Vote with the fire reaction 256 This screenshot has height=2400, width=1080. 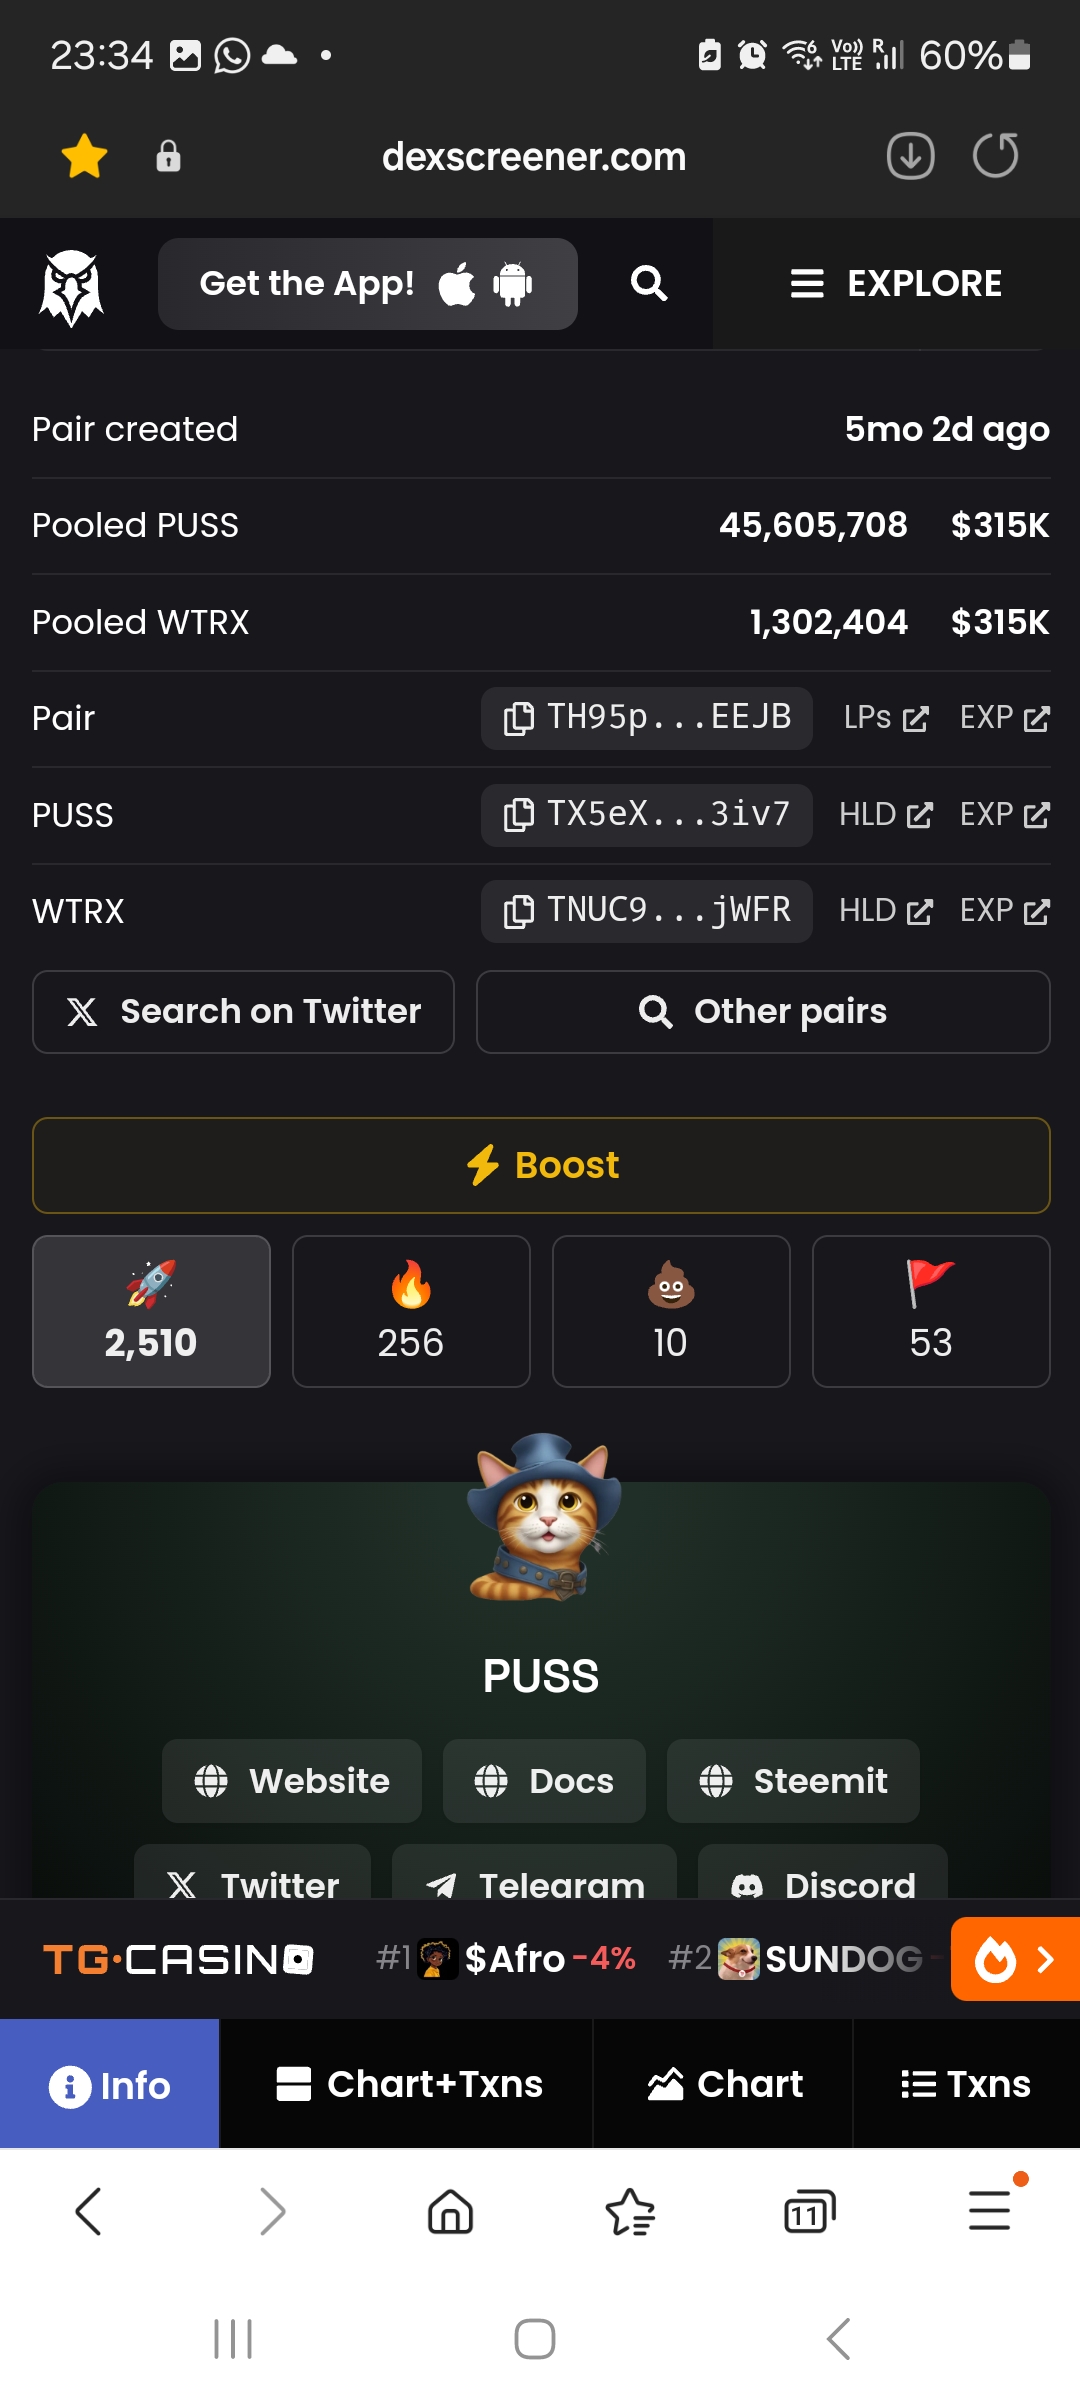click(x=411, y=1311)
